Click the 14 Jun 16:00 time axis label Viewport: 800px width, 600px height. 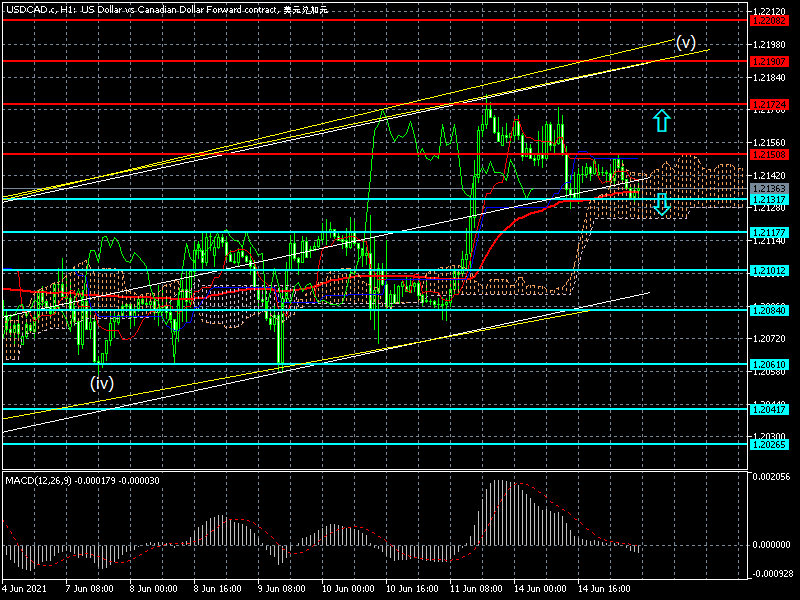tap(604, 588)
